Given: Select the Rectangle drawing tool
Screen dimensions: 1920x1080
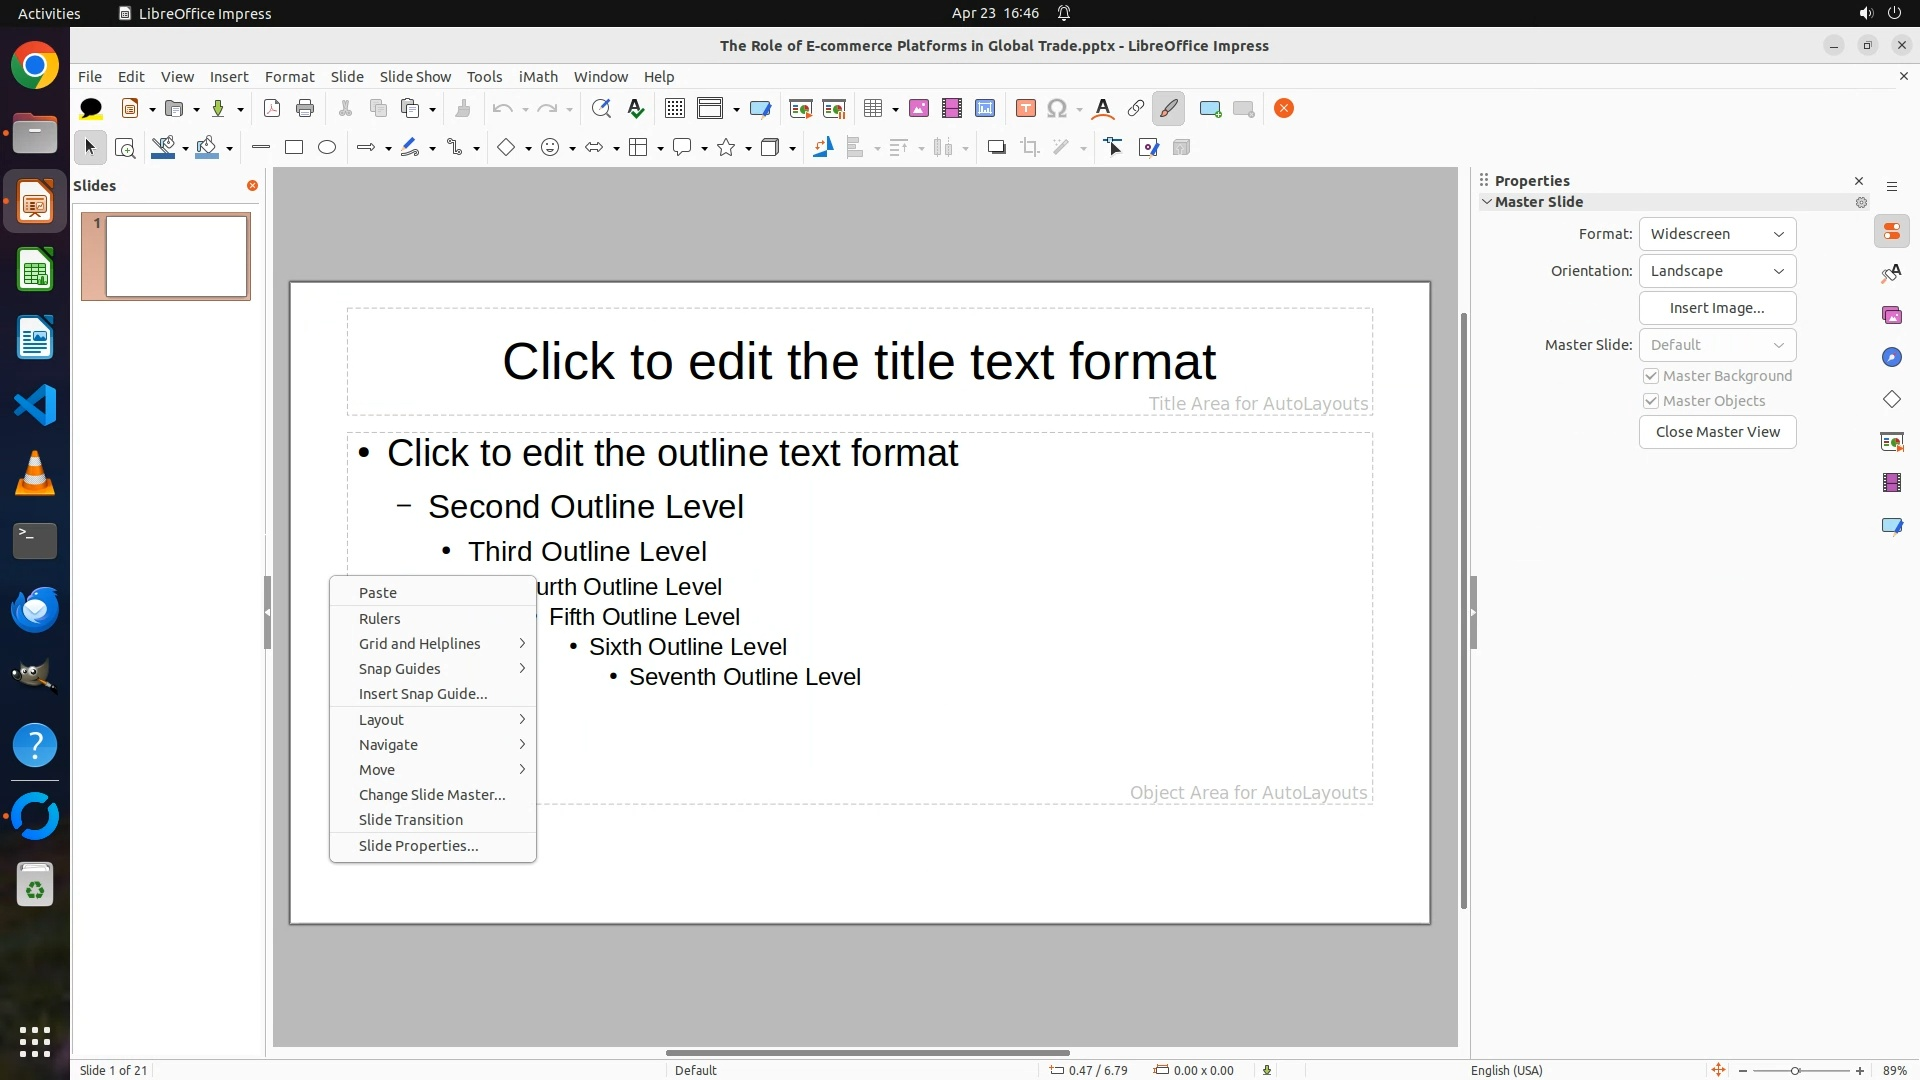Looking at the screenshot, I should [294, 148].
